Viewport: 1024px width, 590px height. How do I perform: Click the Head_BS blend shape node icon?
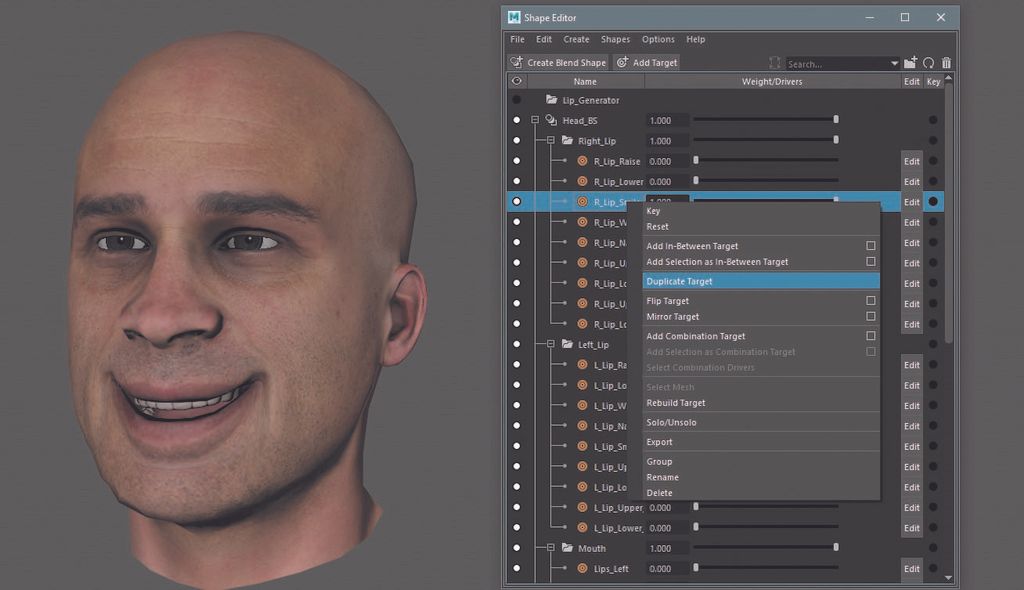pyautogui.click(x=550, y=120)
